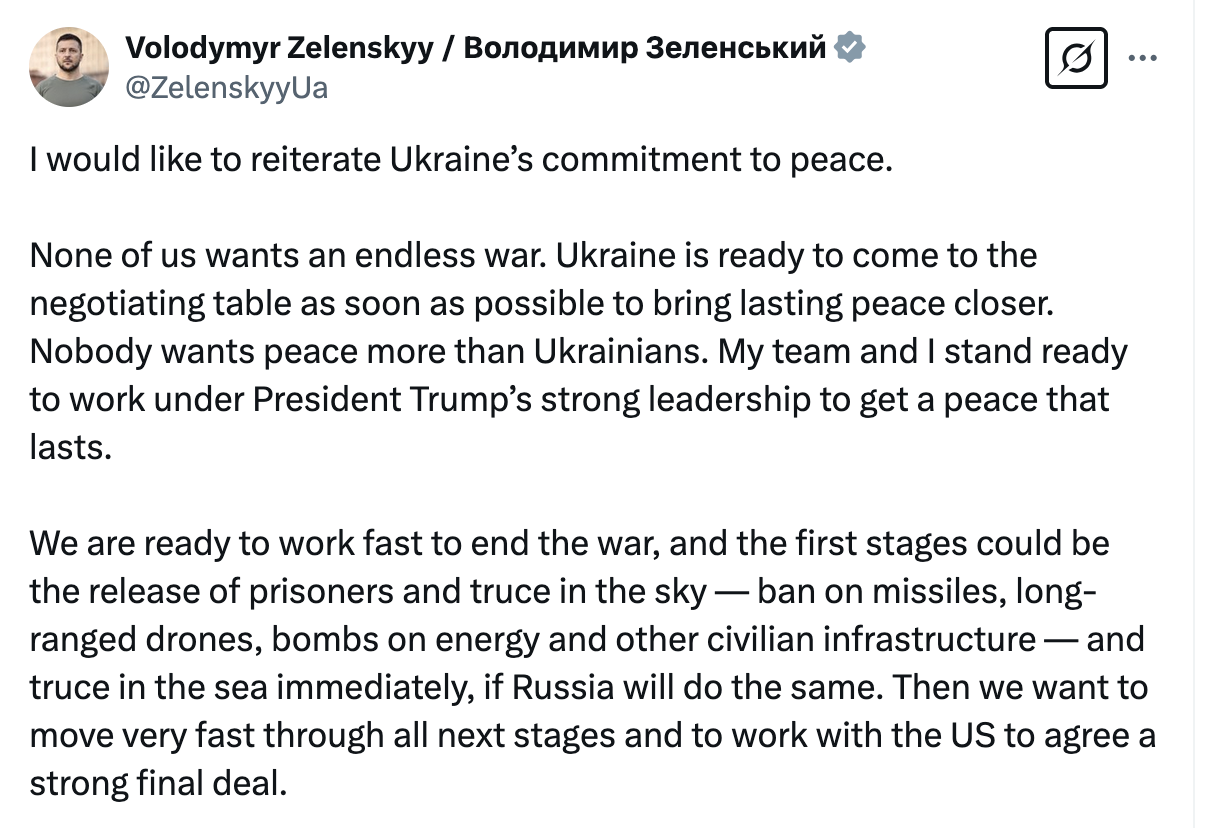Screen dimensions: 1228x828
Task: Click the line starting 'negotiating table as soon'
Action: [541, 304]
